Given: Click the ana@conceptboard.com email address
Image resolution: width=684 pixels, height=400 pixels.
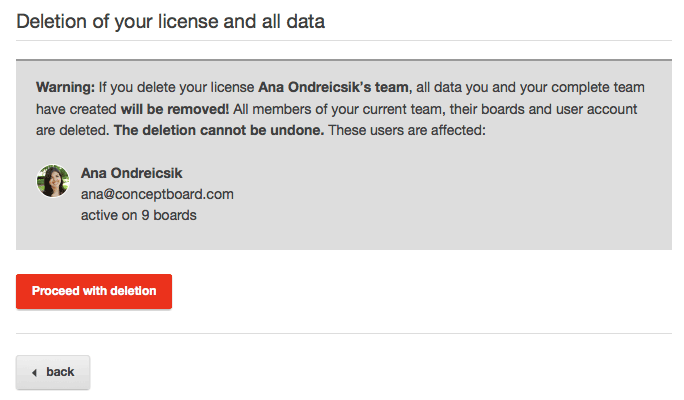Looking at the screenshot, I should pos(157,194).
